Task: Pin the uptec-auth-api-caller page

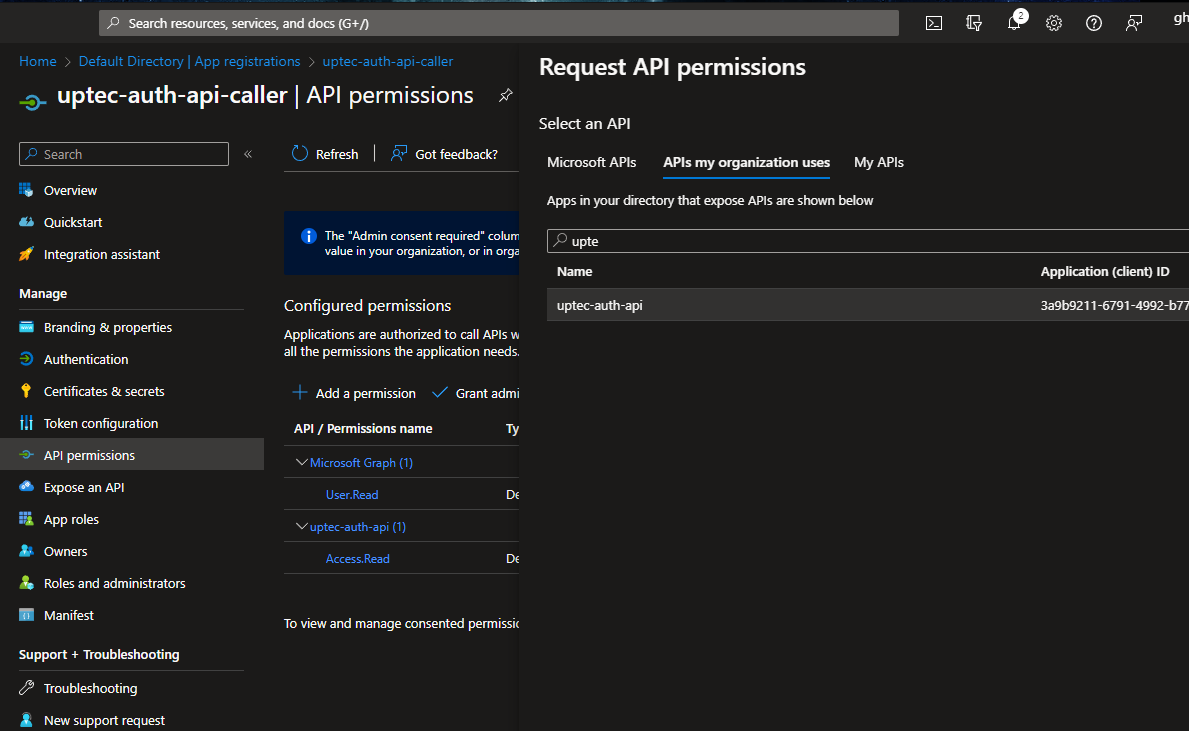Action: 506,96
